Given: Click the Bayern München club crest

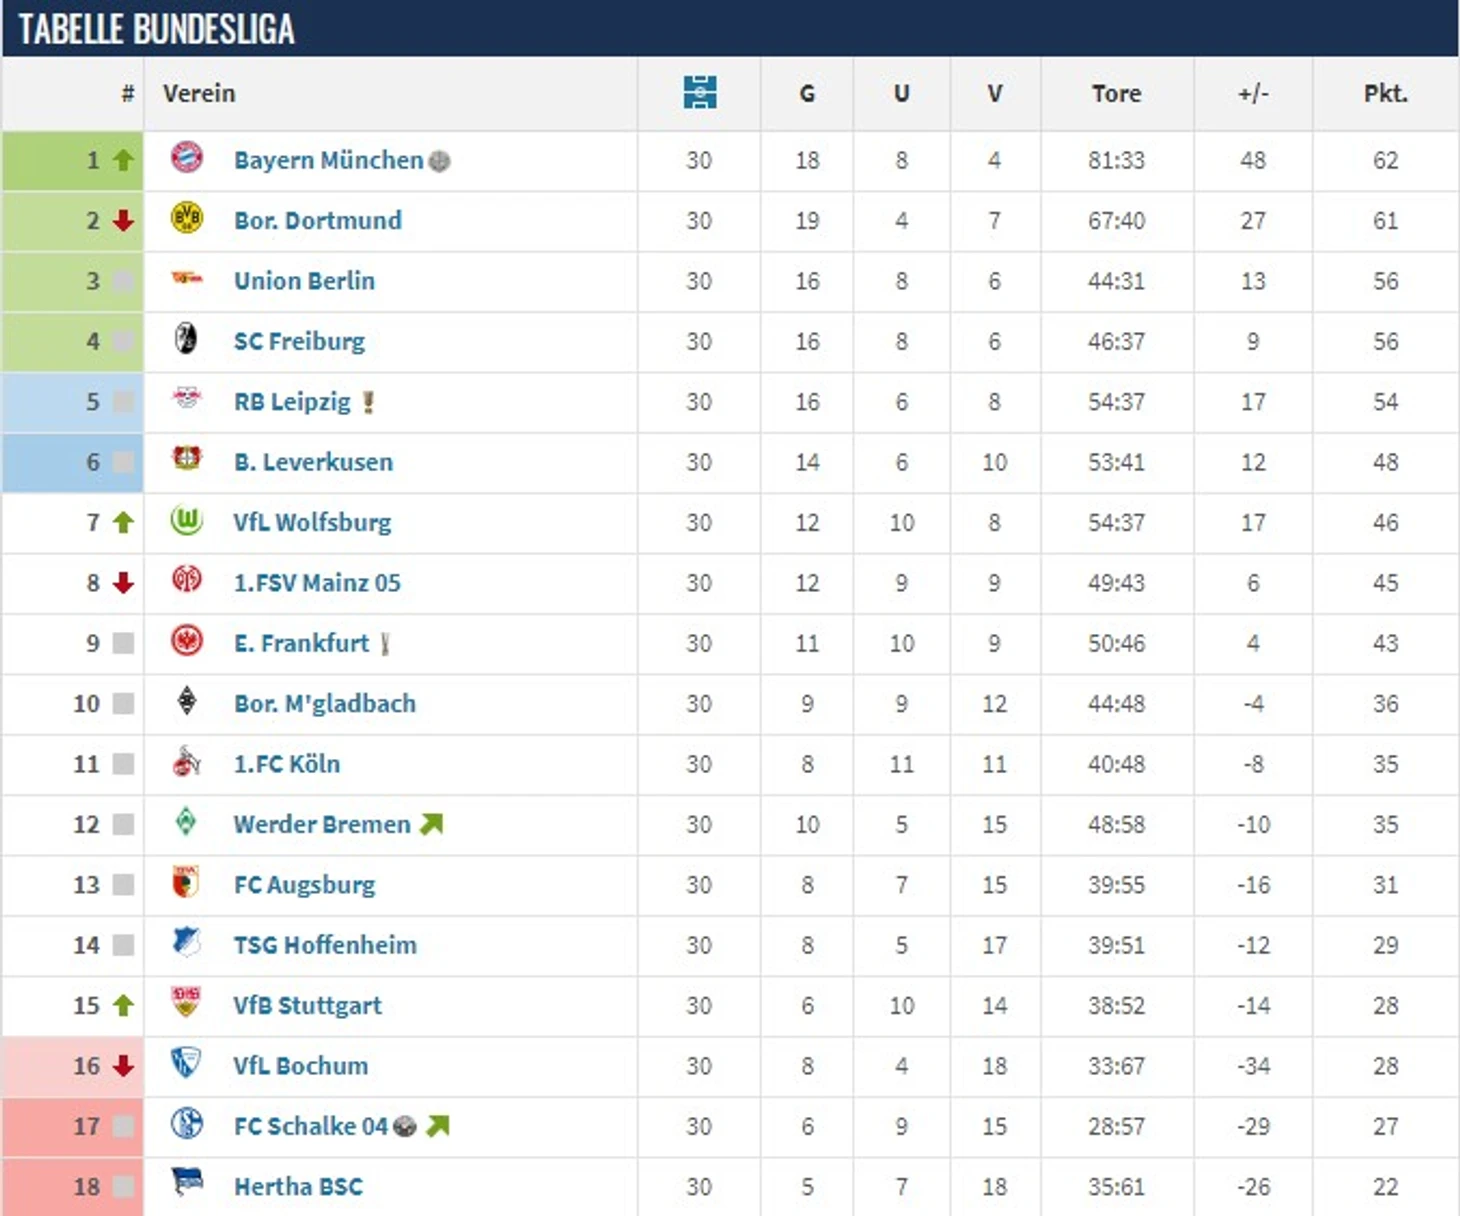Looking at the screenshot, I should [187, 158].
